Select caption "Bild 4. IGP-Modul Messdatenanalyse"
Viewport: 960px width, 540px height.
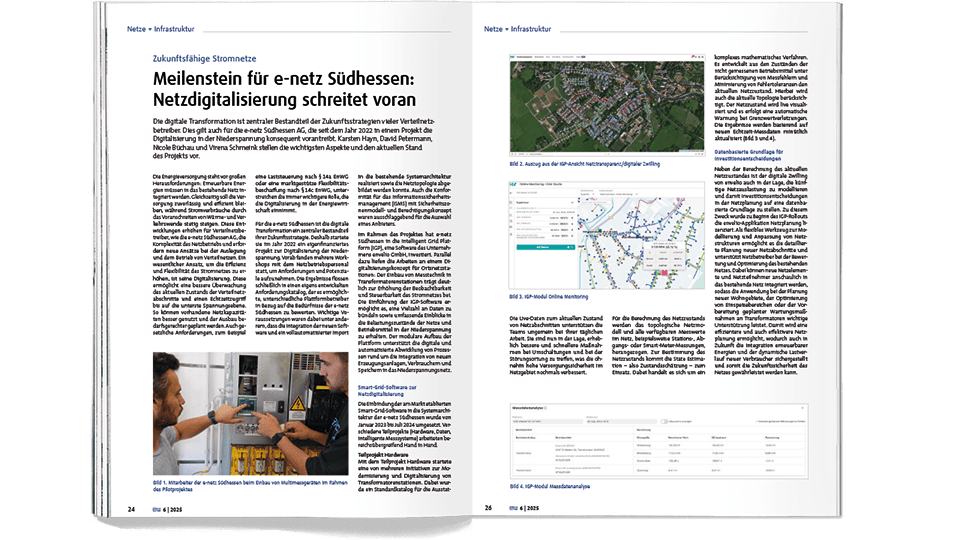coord(550,487)
